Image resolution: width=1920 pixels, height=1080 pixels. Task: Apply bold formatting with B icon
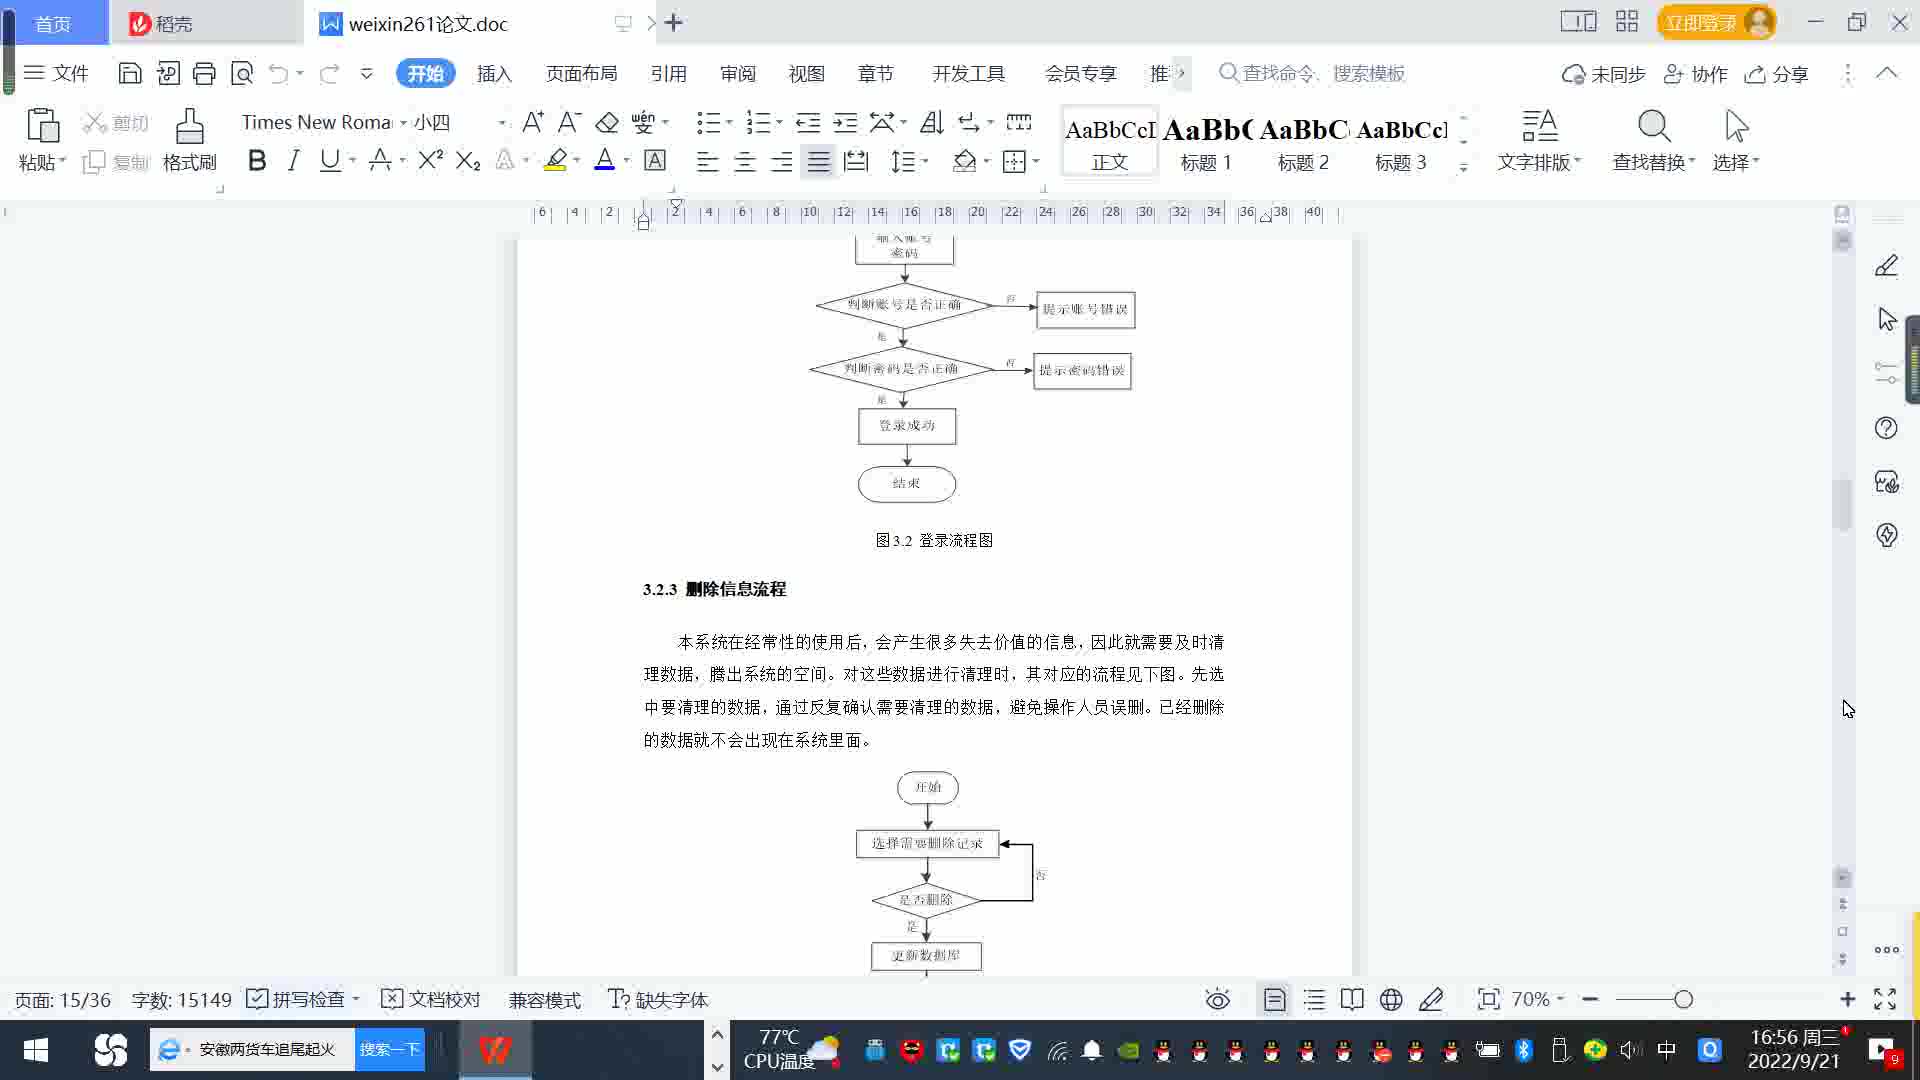[x=257, y=161]
